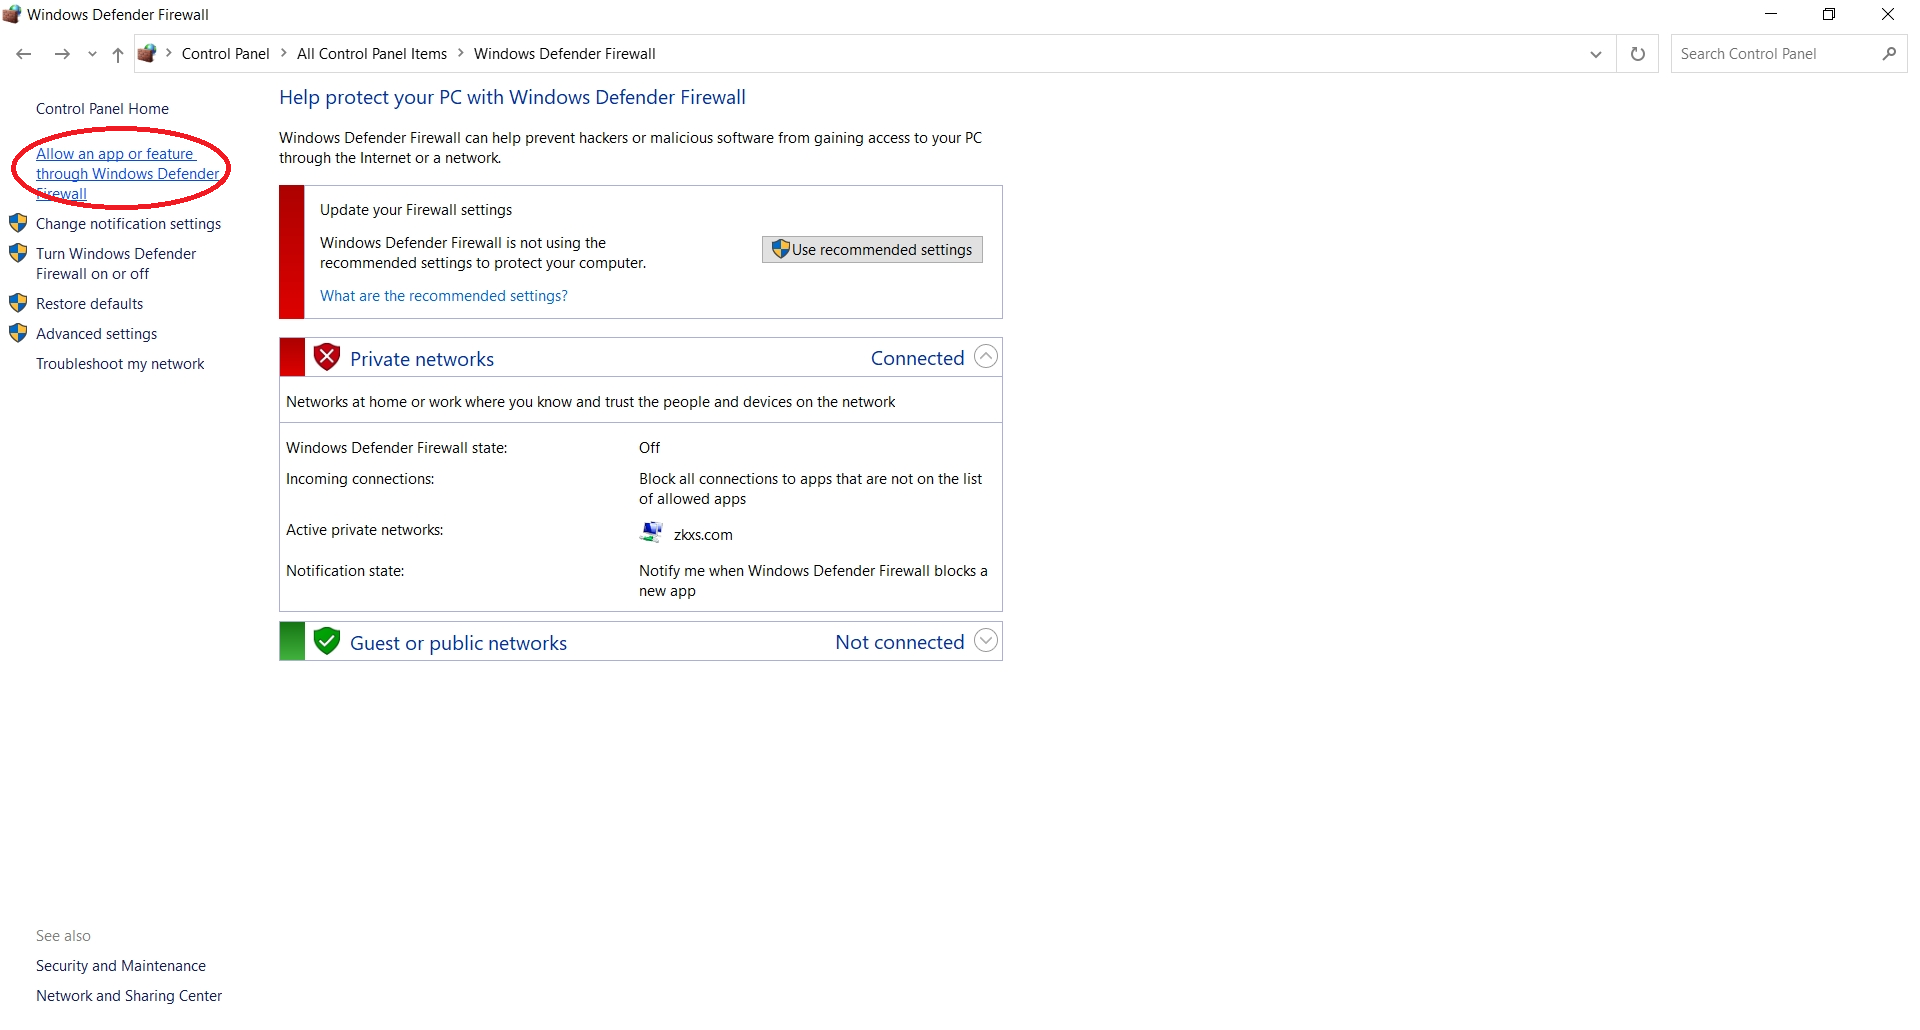Viewport: 1920px width, 1030px height.
Task: Click 'Active private networks:' label
Action: (365, 530)
